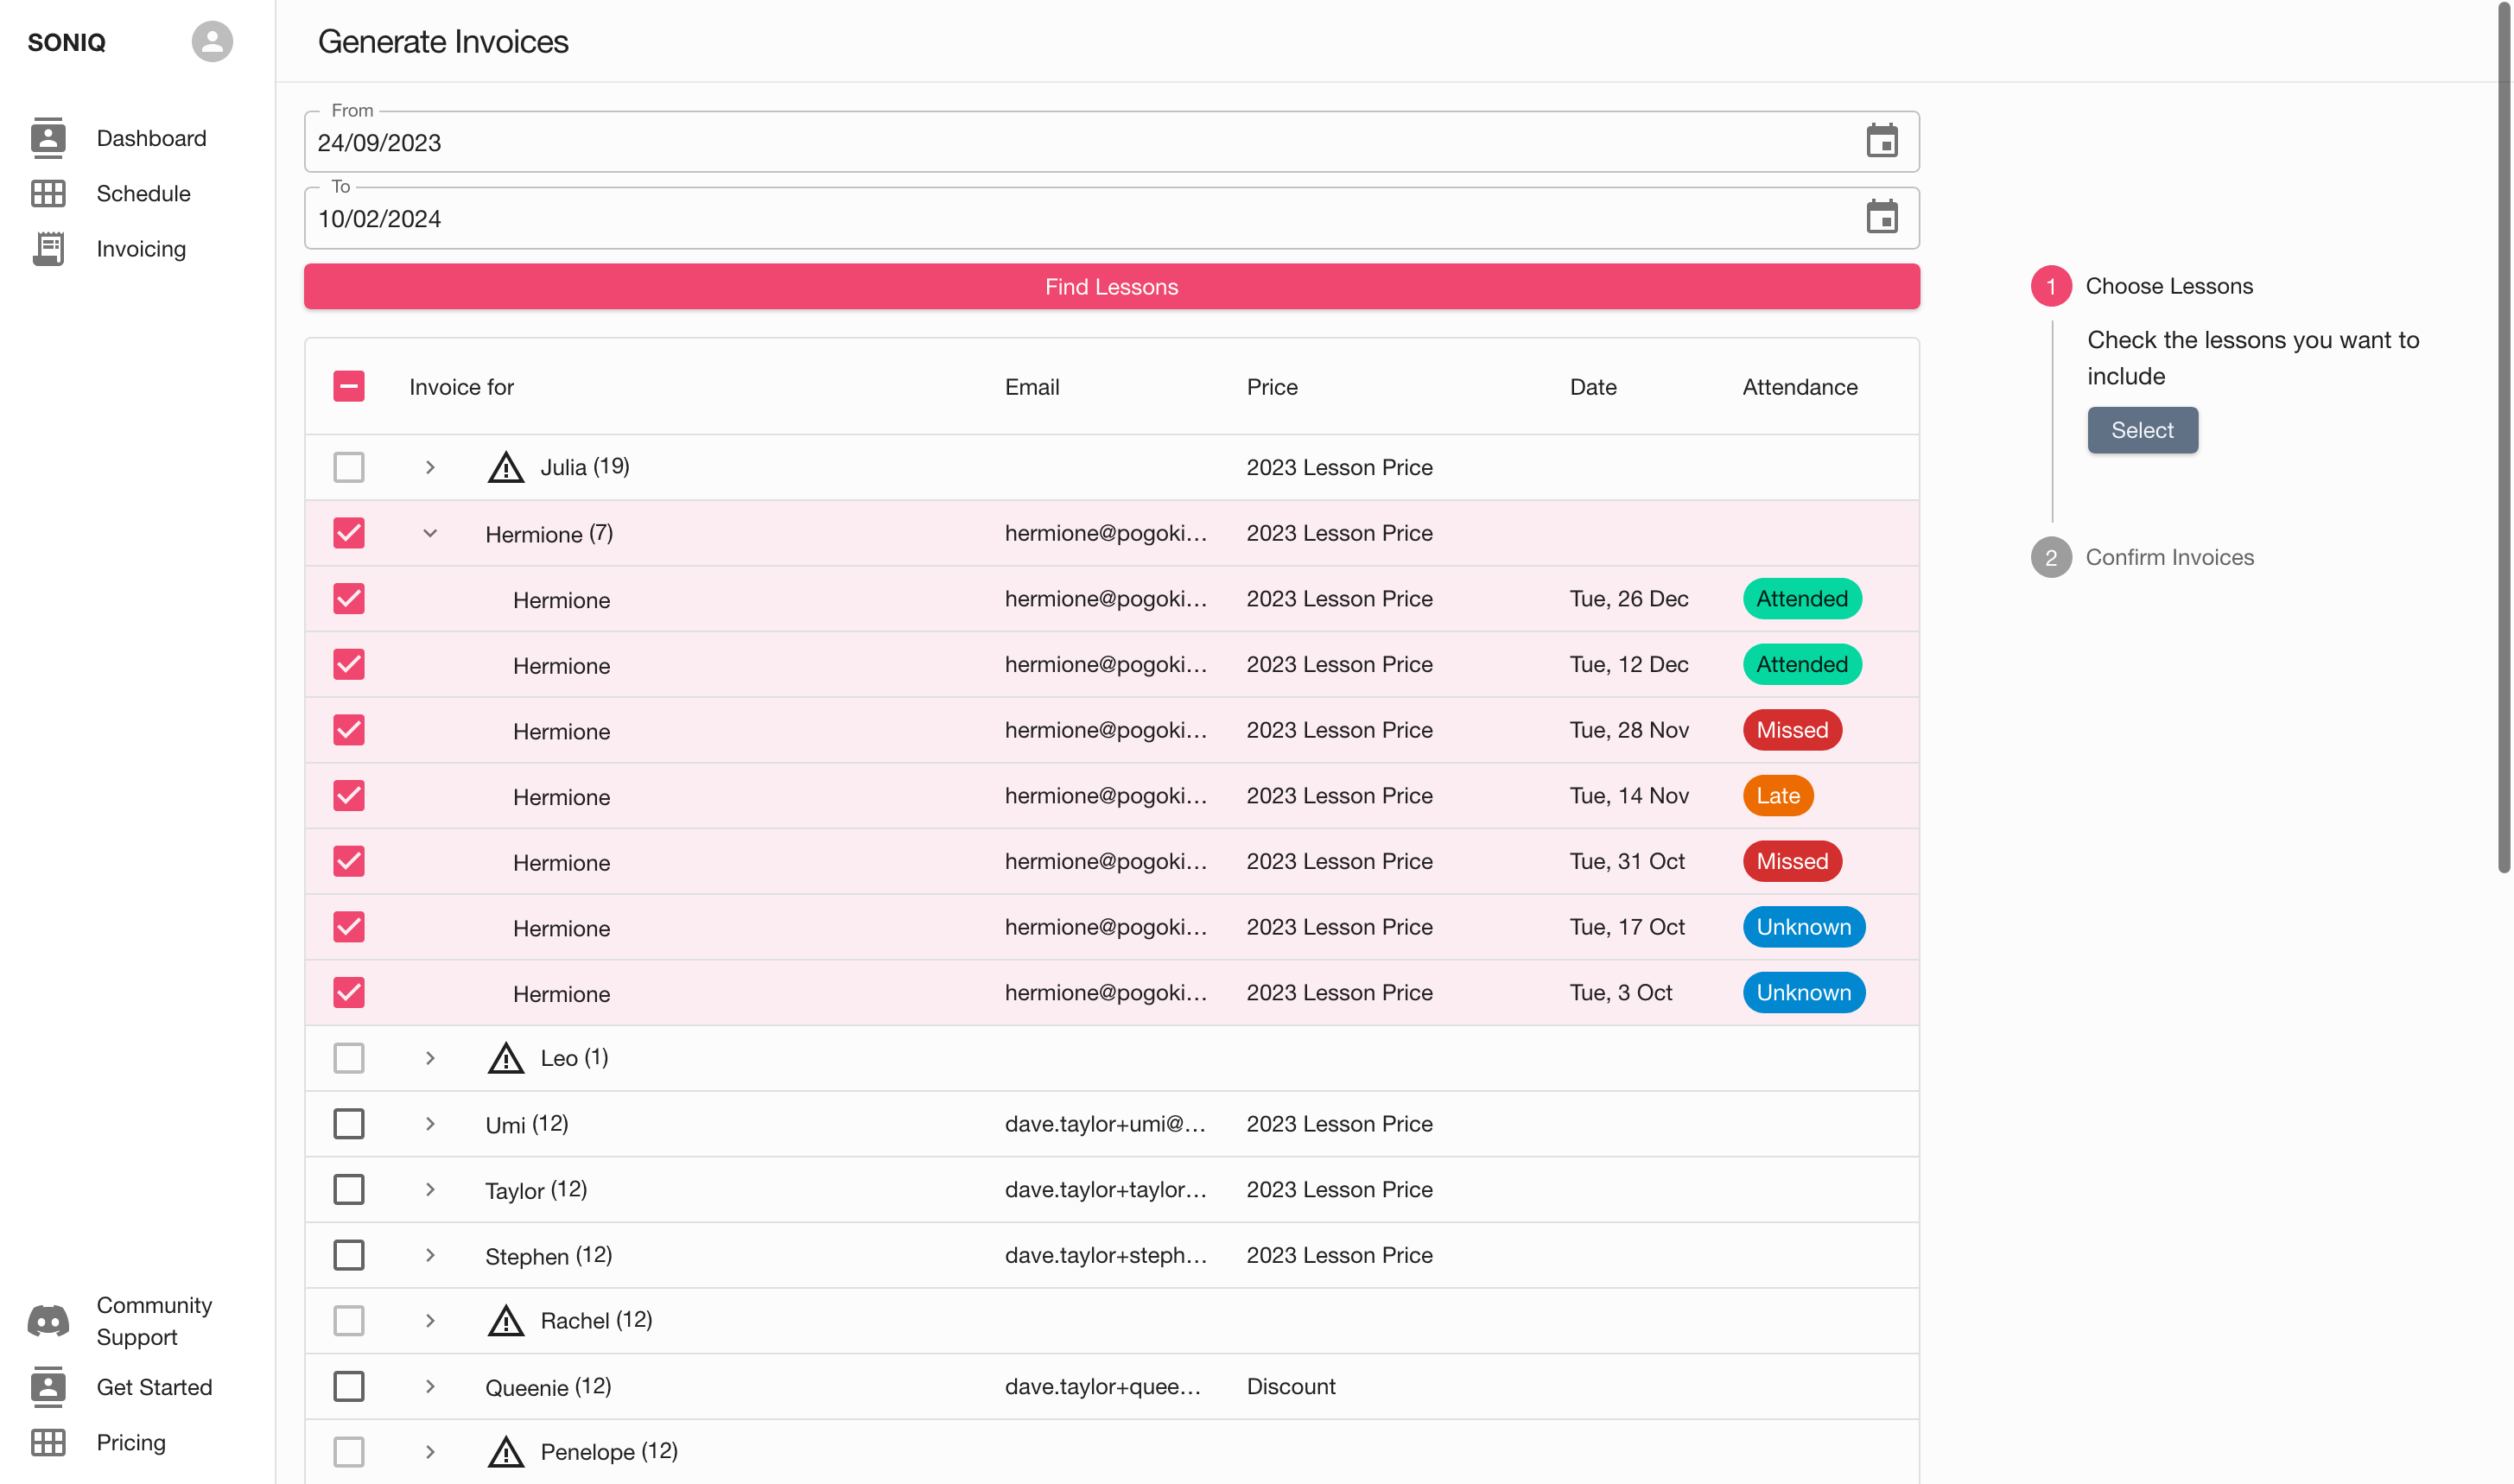Expand the Queenie (12) row
This screenshot has height=1484, width=2514.
coord(430,1386)
